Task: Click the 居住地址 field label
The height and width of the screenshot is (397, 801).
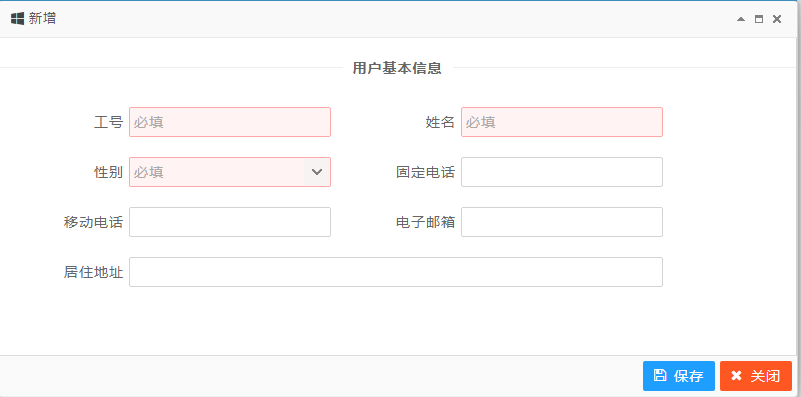Action: point(93,273)
